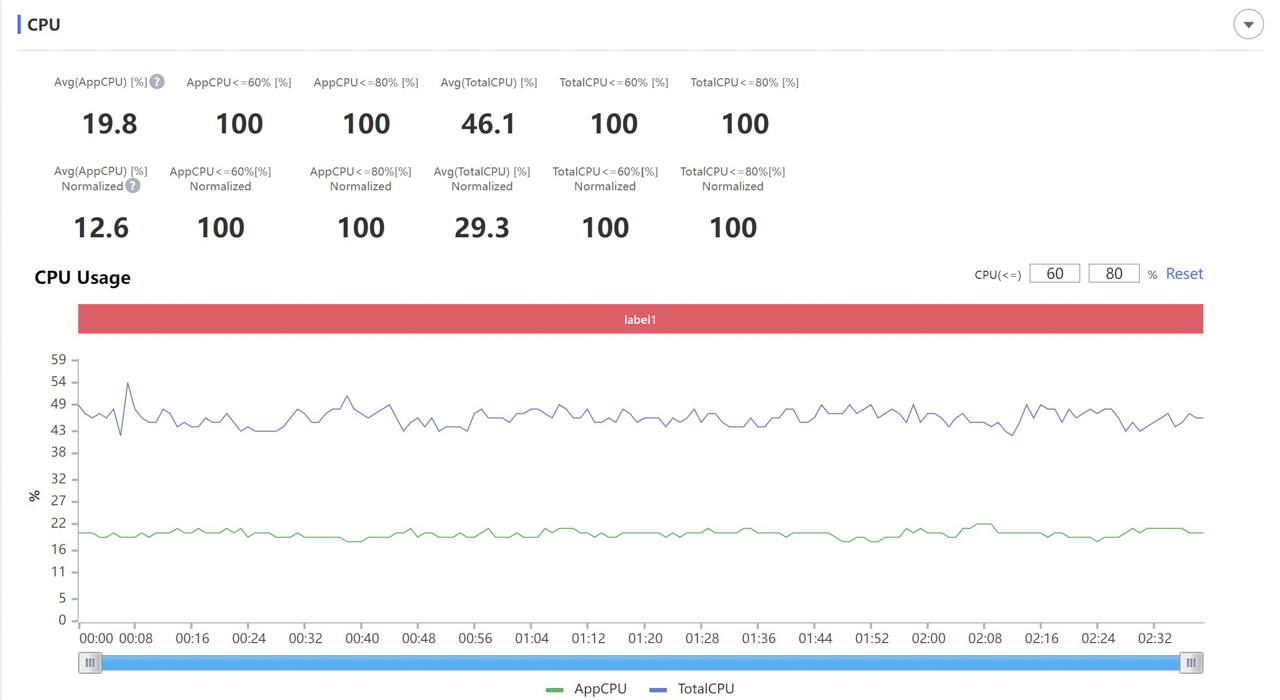The image size is (1280, 700).
Task: Click the Avg(AppCPU) value 19.8
Action: [109, 124]
